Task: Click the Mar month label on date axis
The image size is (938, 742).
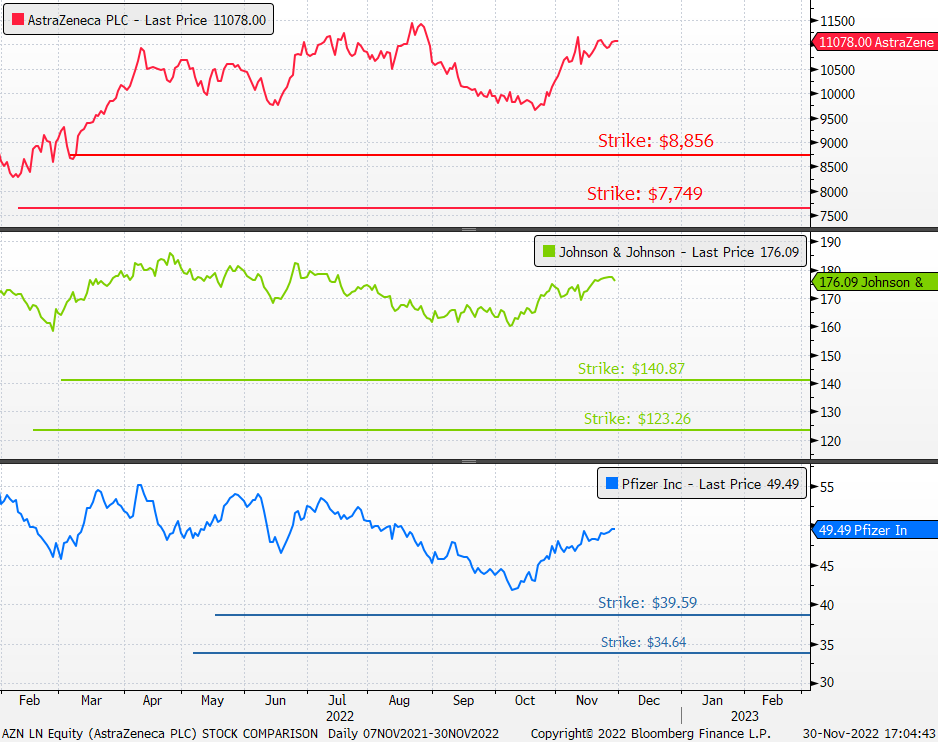Action: 92,700
